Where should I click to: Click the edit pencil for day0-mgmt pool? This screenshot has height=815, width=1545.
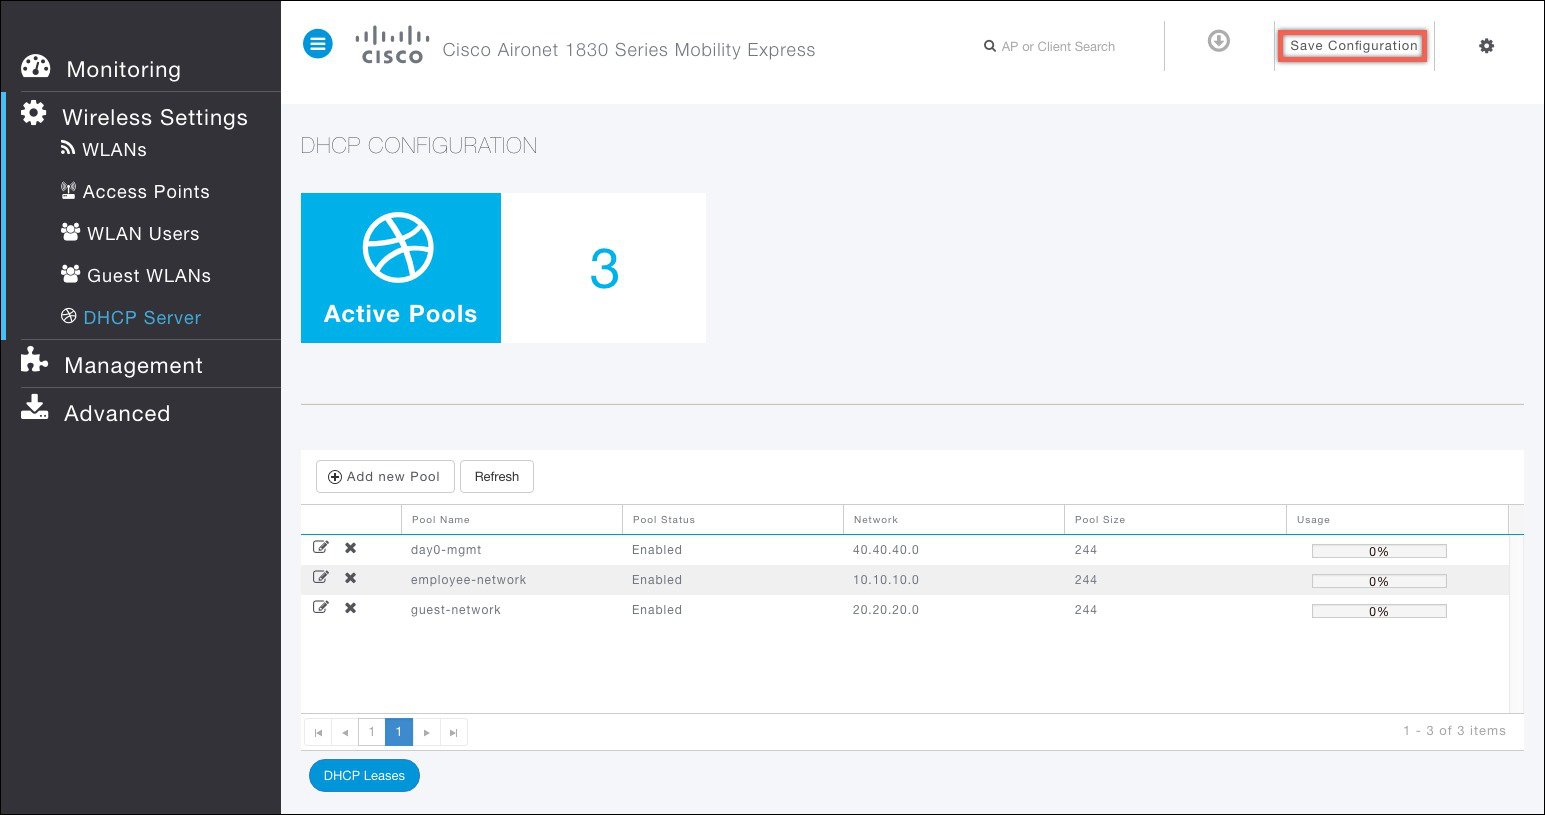point(321,546)
